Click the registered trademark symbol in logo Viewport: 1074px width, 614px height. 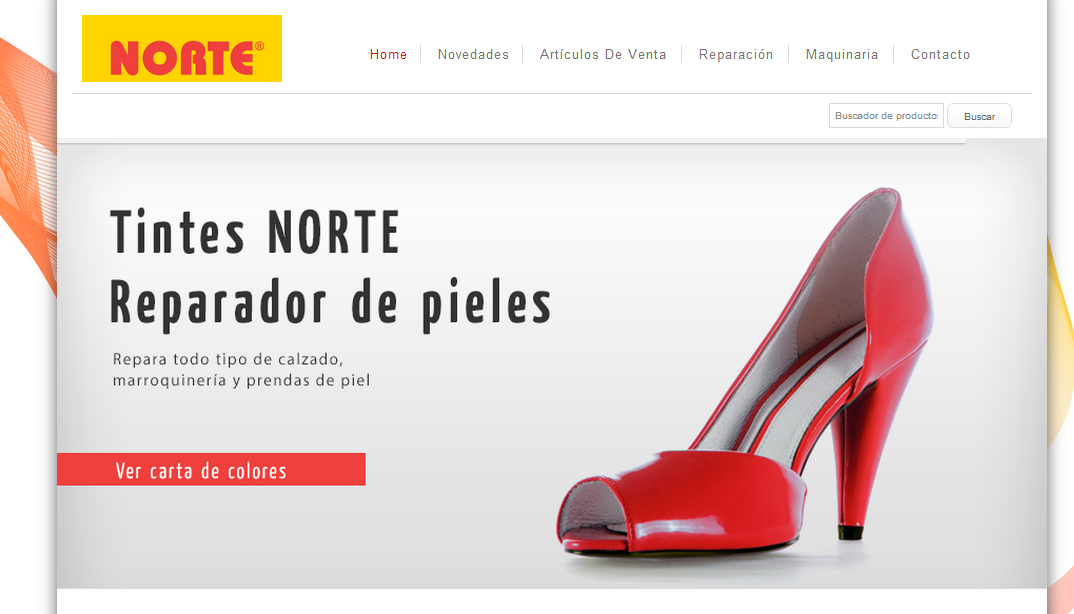click(259, 47)
